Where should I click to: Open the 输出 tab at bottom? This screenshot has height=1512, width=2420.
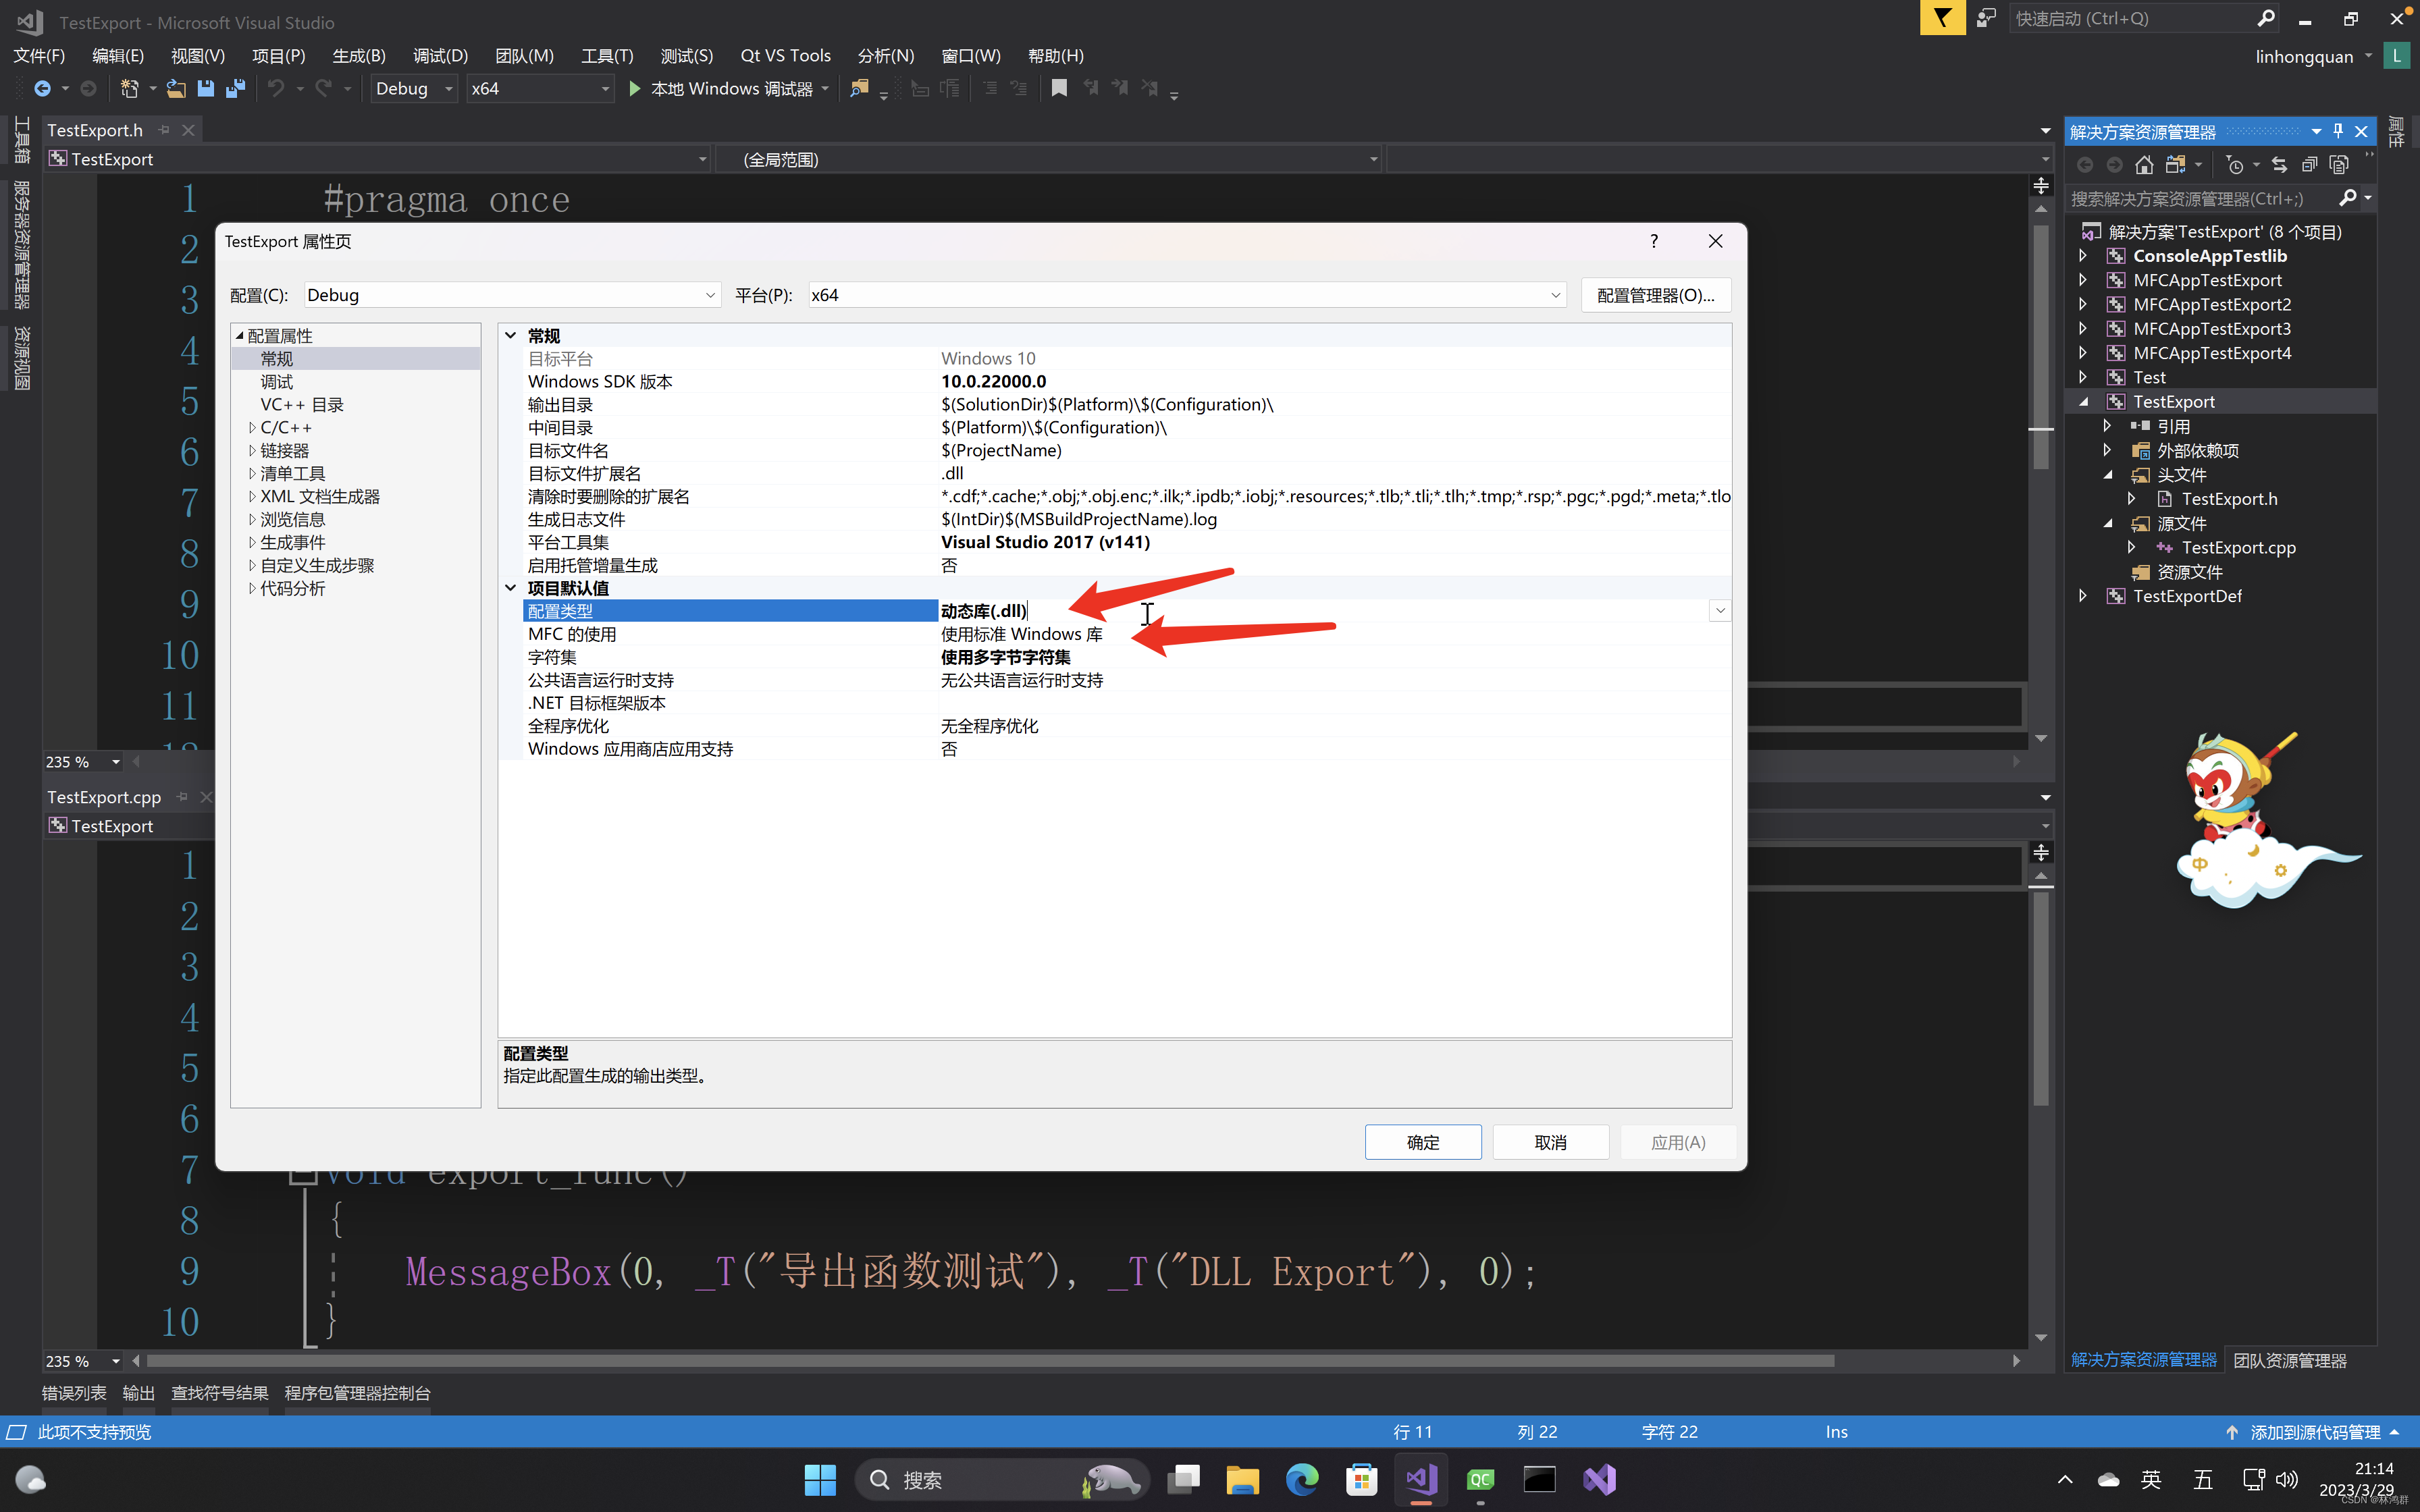(x=139, y=1393)
